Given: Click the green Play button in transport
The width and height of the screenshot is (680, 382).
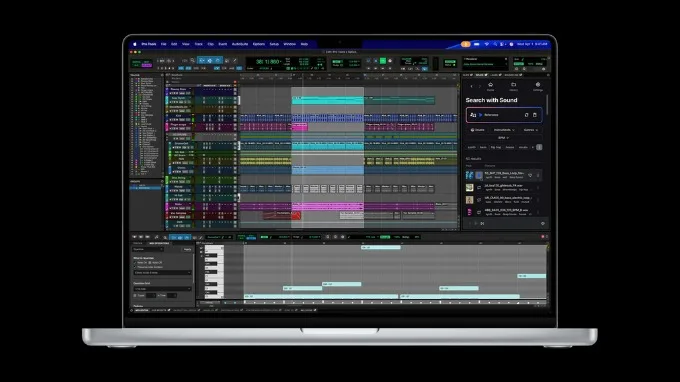Looking at the screenshot, I should tap(383, 61).
